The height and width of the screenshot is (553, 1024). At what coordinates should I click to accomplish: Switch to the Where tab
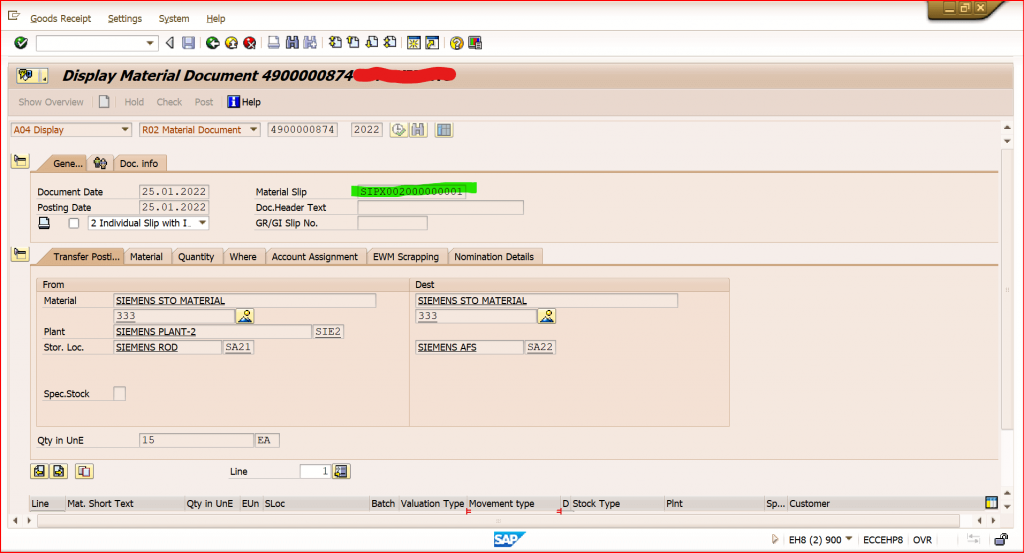coord(243,257)
